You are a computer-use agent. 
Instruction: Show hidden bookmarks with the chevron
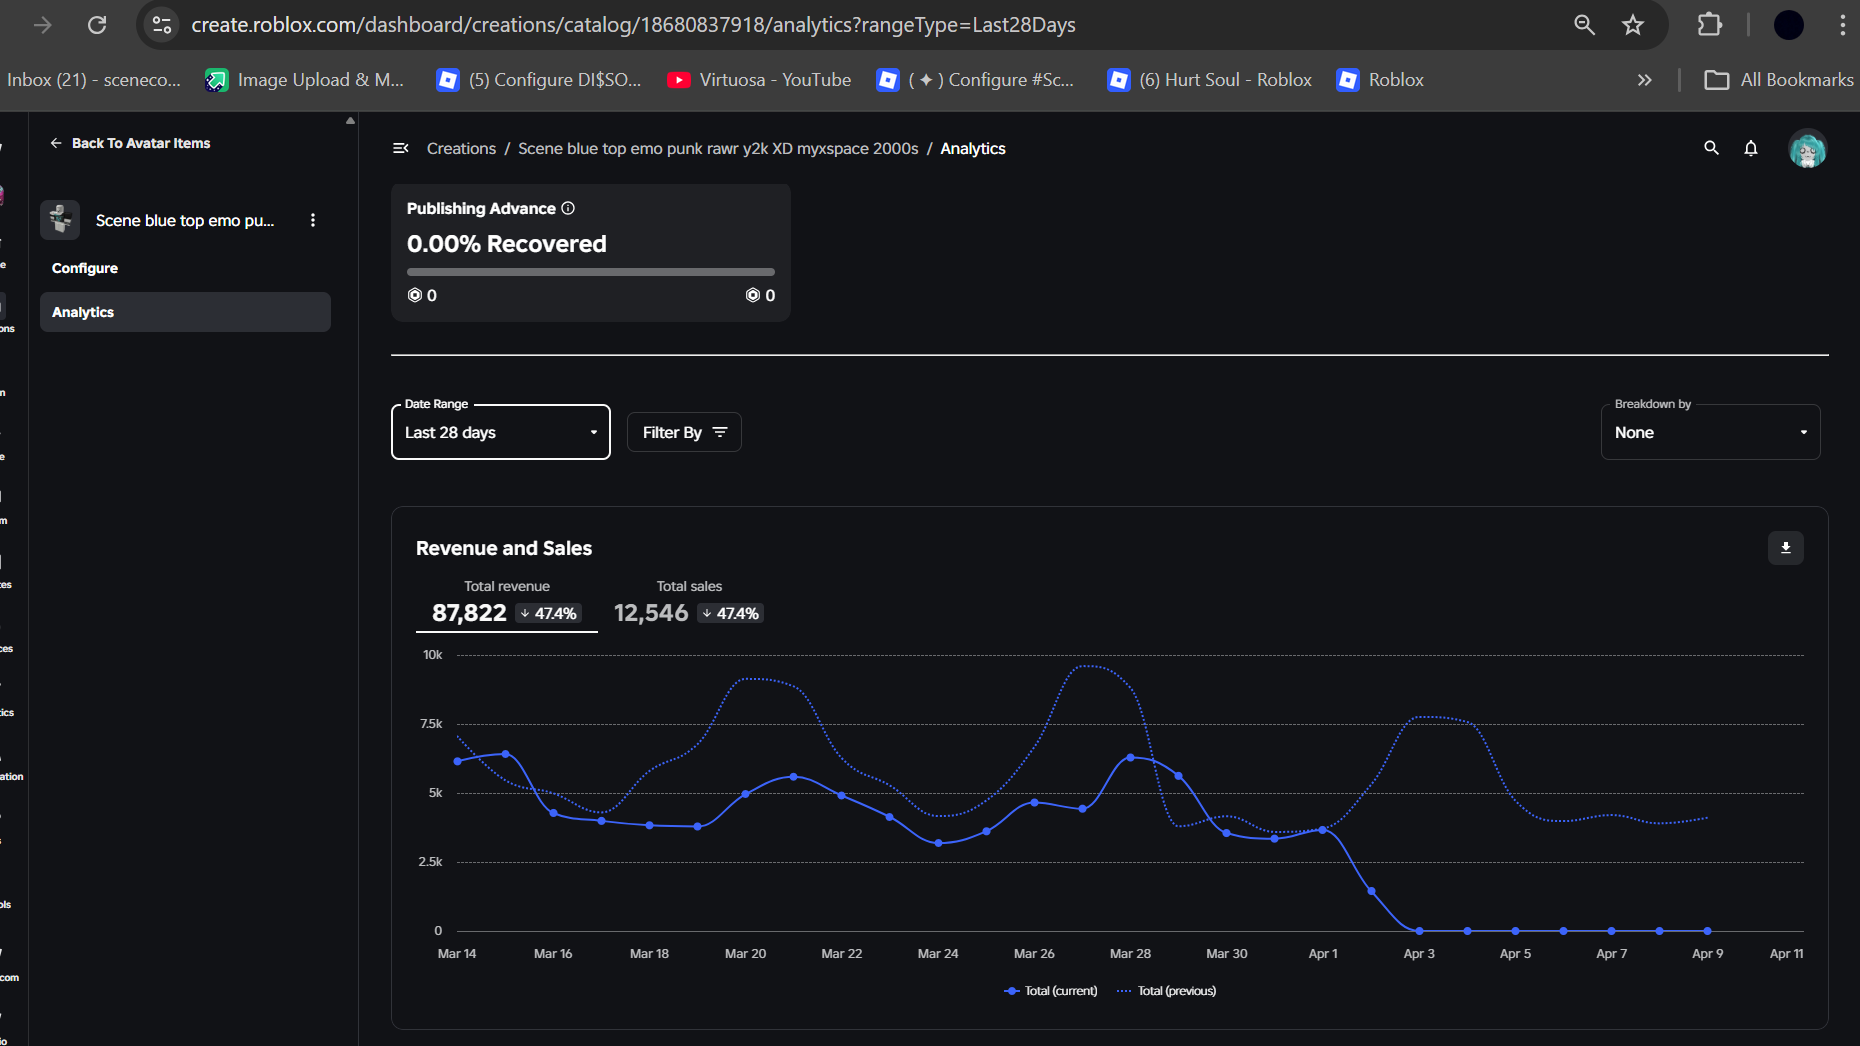point(1645,80)
